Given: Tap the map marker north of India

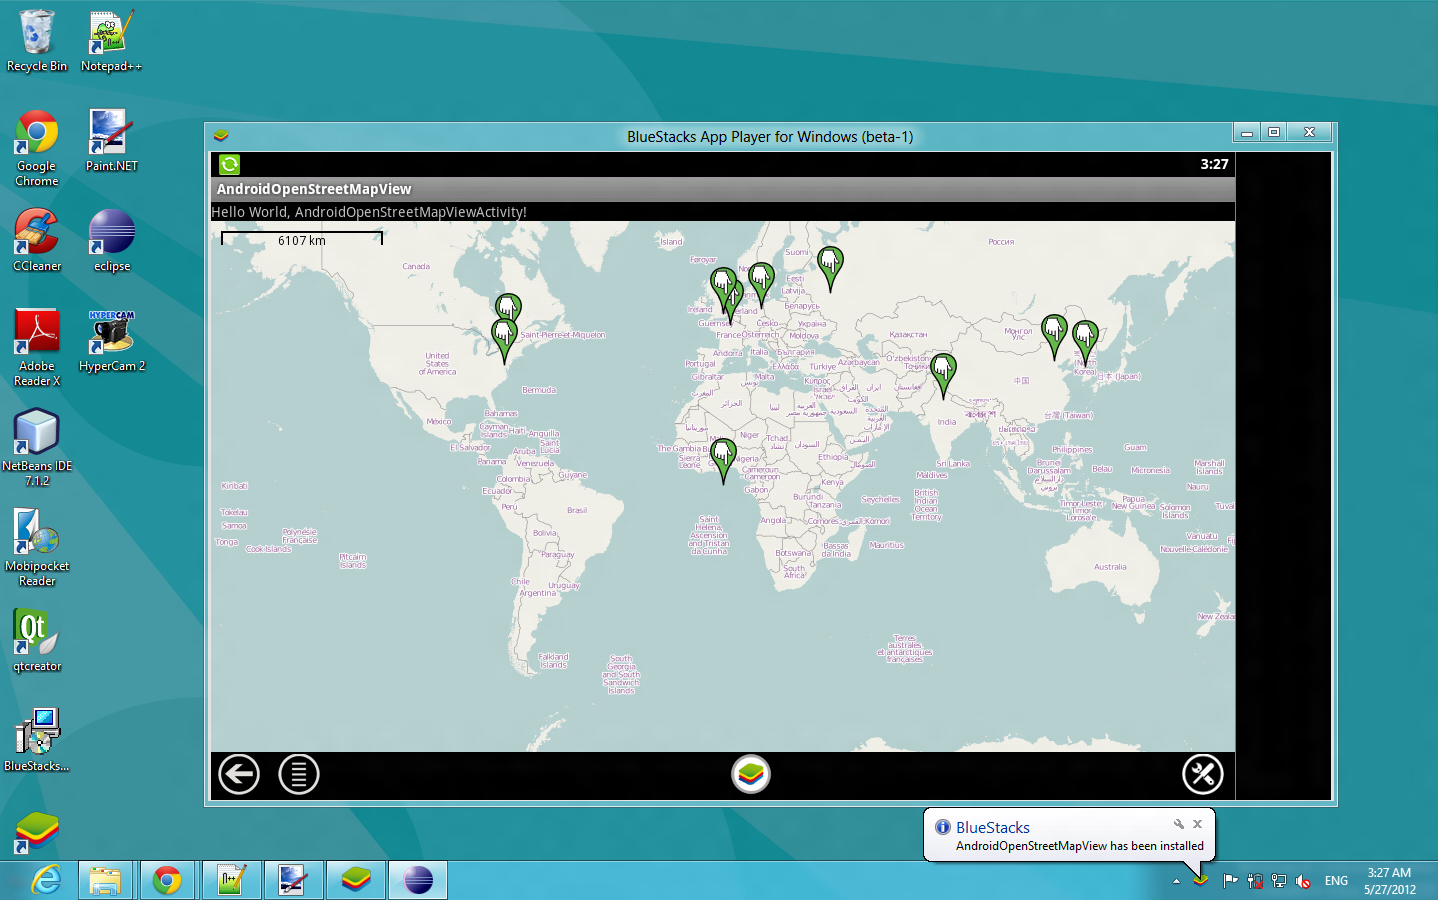Looking at the screenshot, I should click(x=943, y=376).
